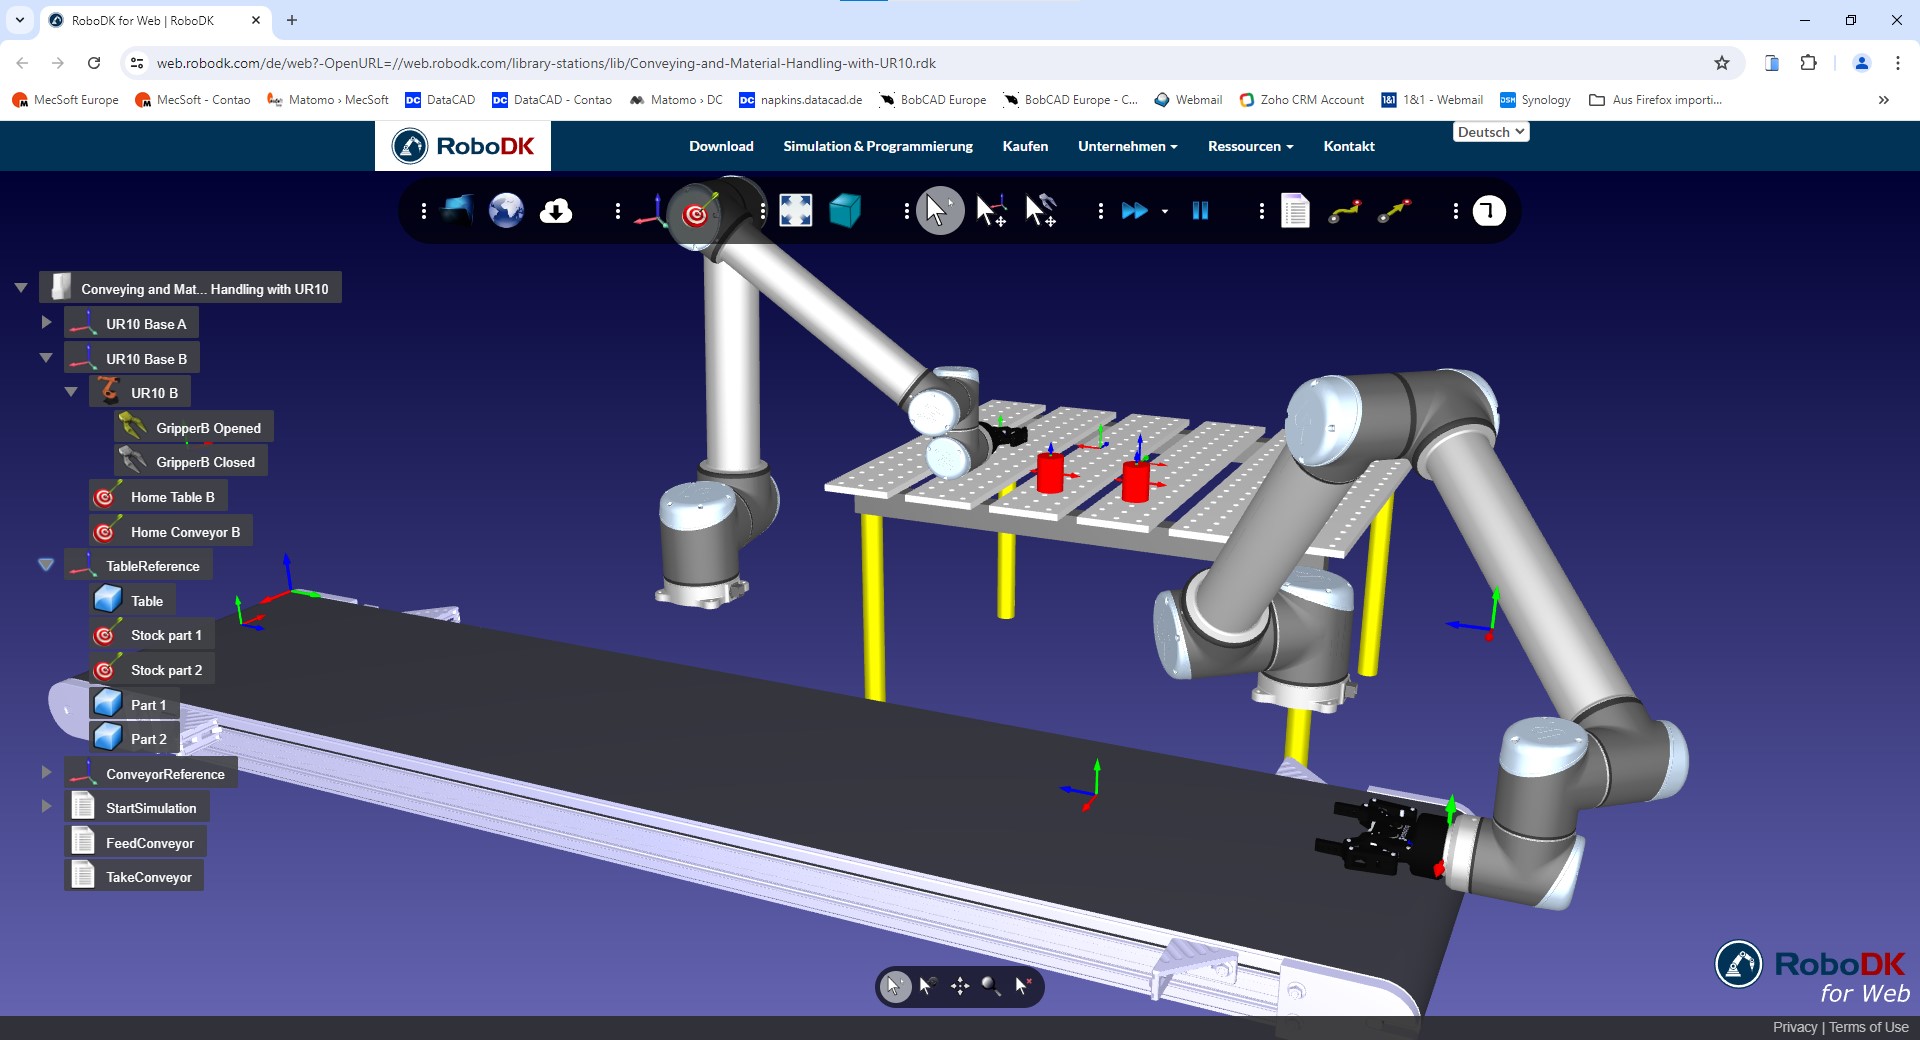
Task: Expand the UR10 Base A tree node
Action: tap(45, 322)
